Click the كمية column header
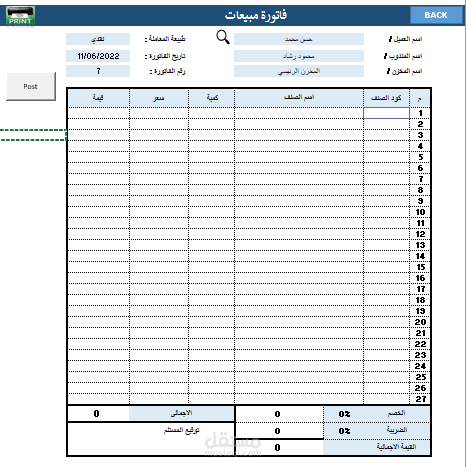Screen dimensions: 466x467 pos(212,98)
